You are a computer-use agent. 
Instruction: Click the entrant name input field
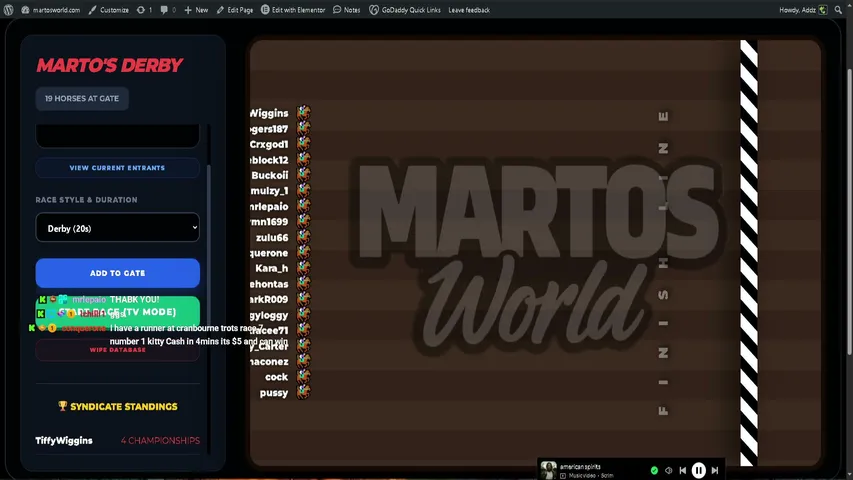[118, 135]
